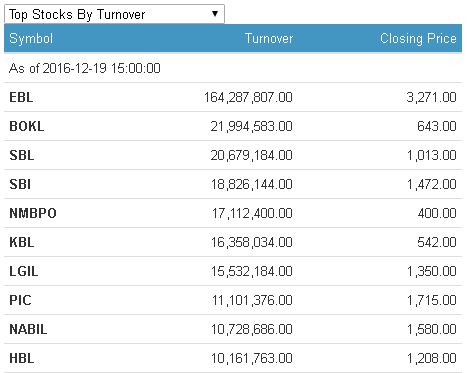Viewport: 467px width, 373px height.
Task: Select closing price 1,580.00
Action: coord(432,329)
